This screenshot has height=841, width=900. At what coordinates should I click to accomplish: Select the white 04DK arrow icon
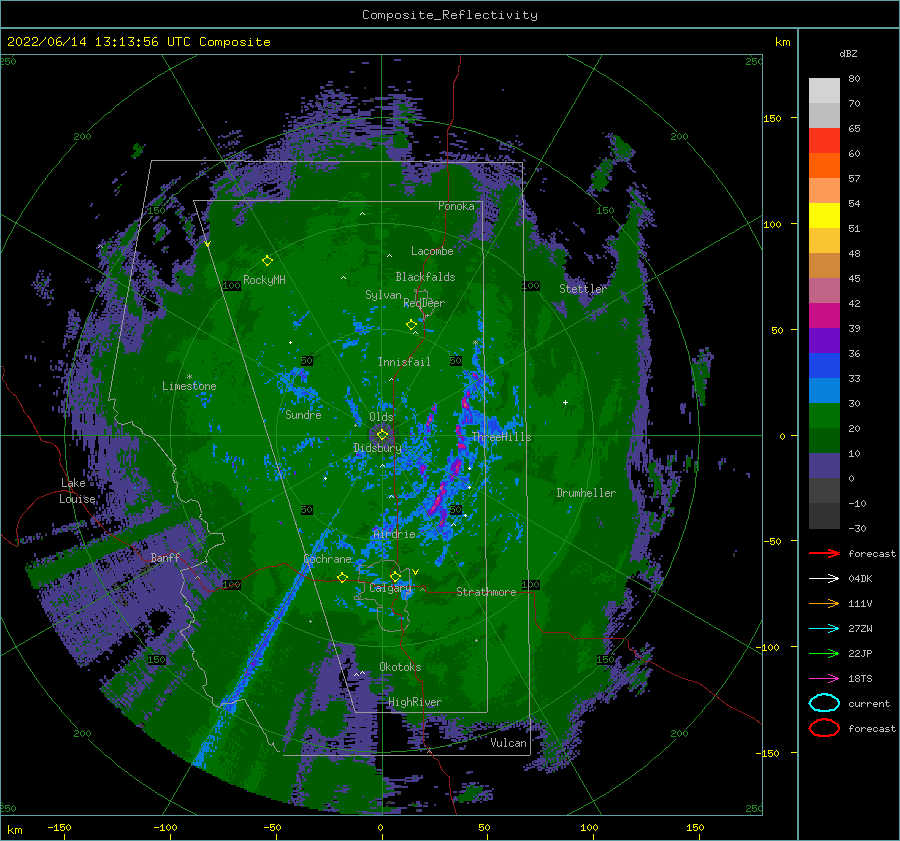point(824,578)
